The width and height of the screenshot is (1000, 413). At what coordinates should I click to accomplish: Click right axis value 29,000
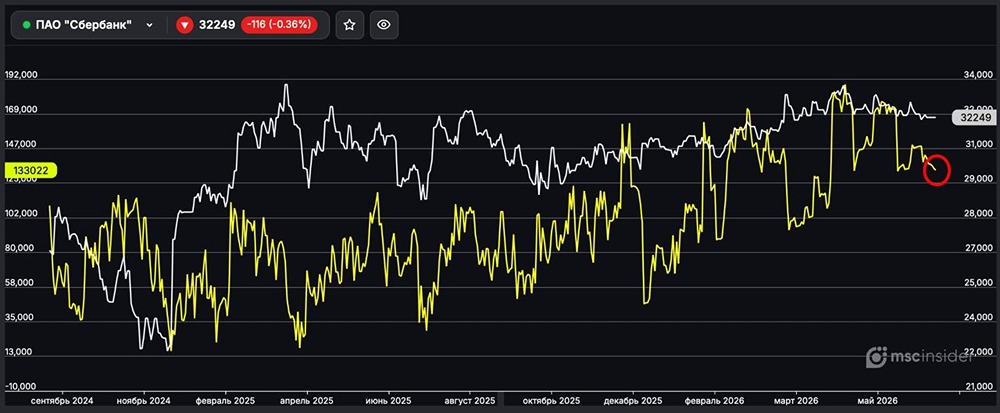click(978, 180)
